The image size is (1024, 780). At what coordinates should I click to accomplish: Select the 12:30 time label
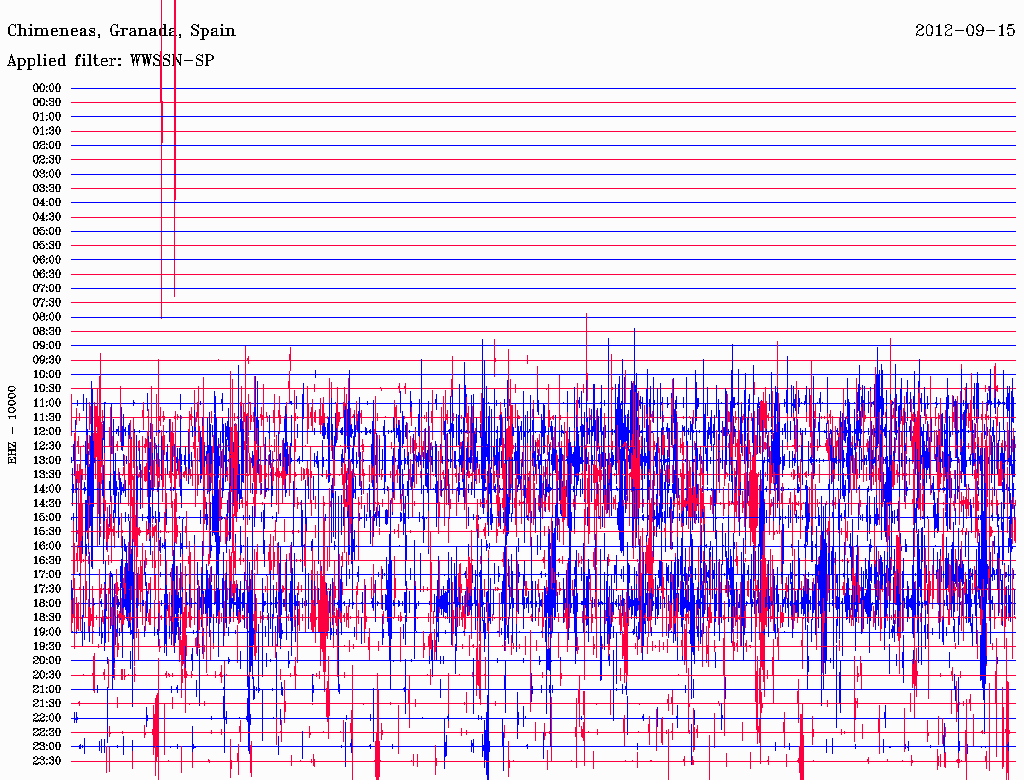(47, 446)
